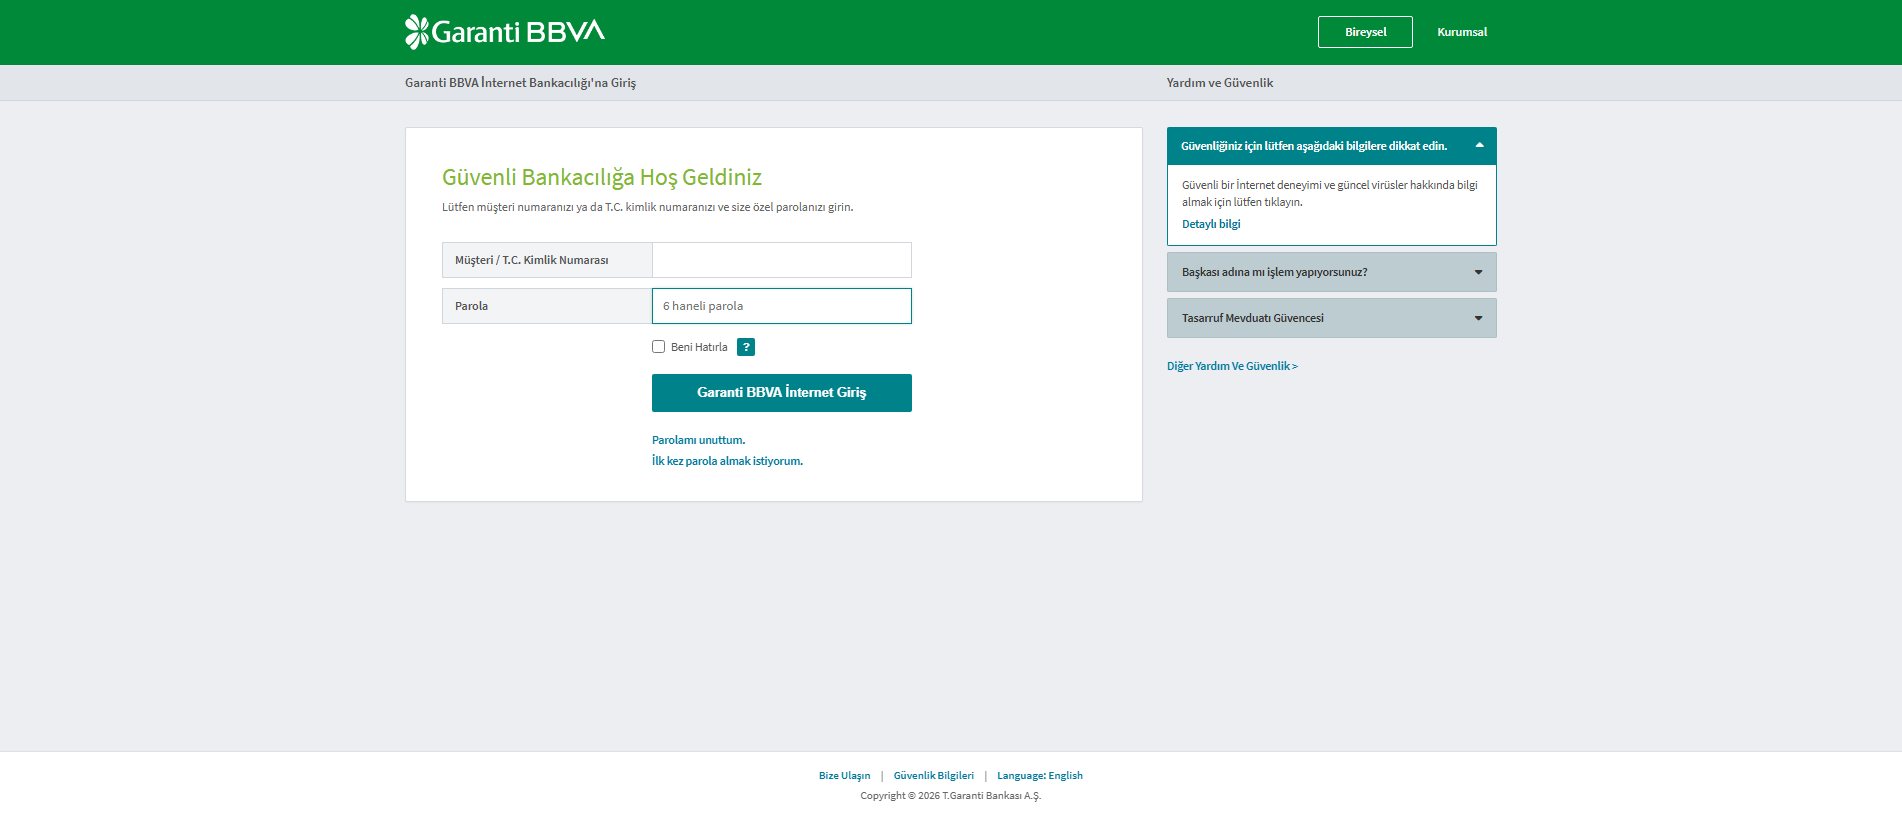Switch to the Bireysel tab

(x=1365, y=32)
